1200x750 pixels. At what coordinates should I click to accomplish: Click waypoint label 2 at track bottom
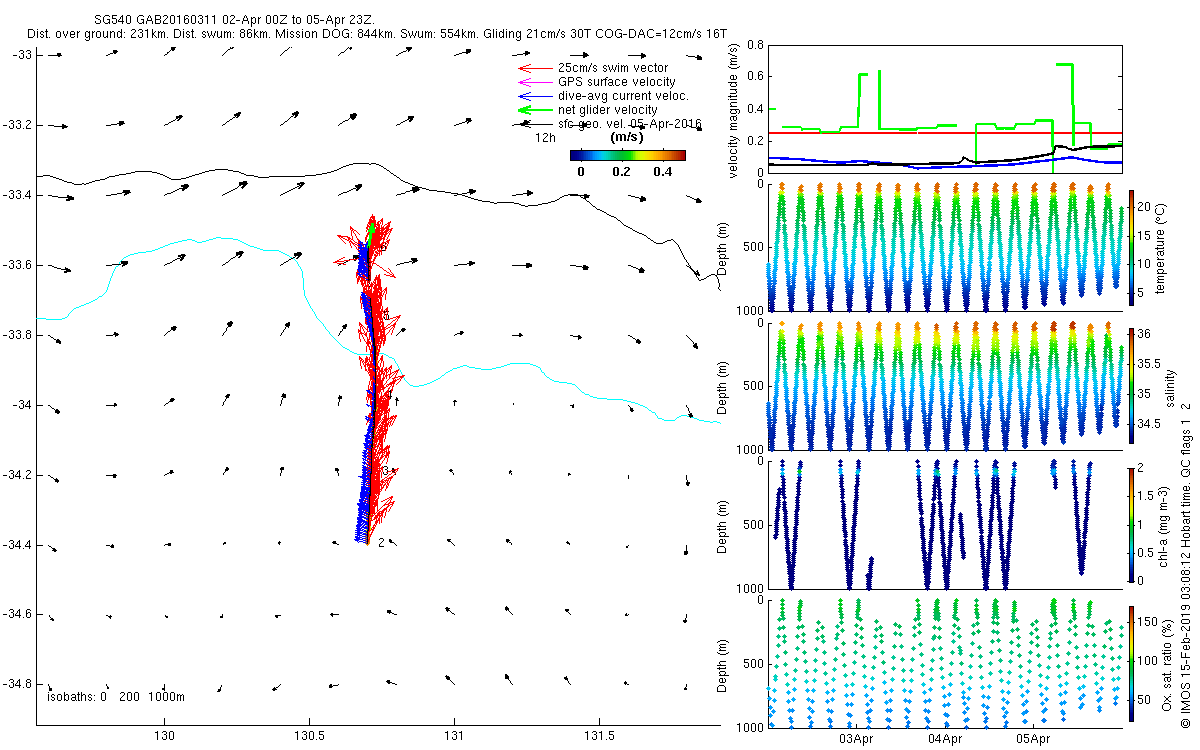pyautogui.click(x=381, y=543)
